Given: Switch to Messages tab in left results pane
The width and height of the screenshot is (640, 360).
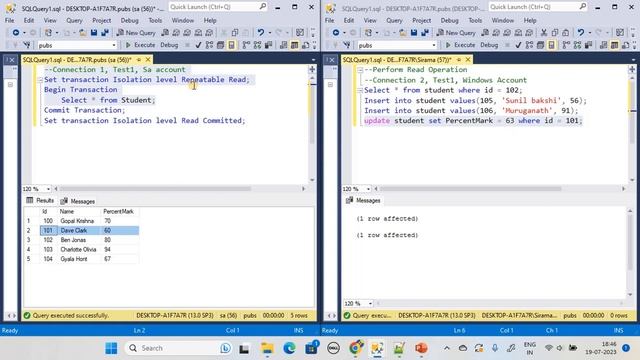Looking at the screenshot, I should tap(78, 201).
